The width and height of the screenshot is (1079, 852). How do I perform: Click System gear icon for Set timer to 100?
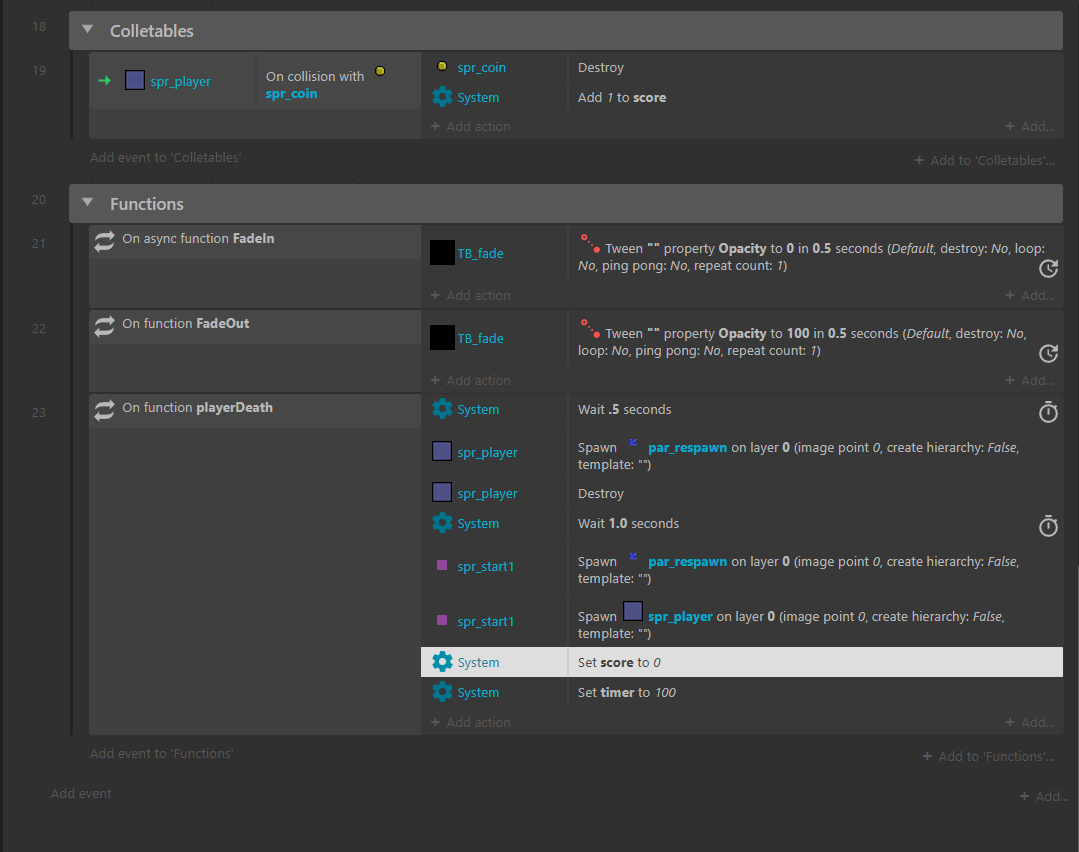[x=442, y=692]
